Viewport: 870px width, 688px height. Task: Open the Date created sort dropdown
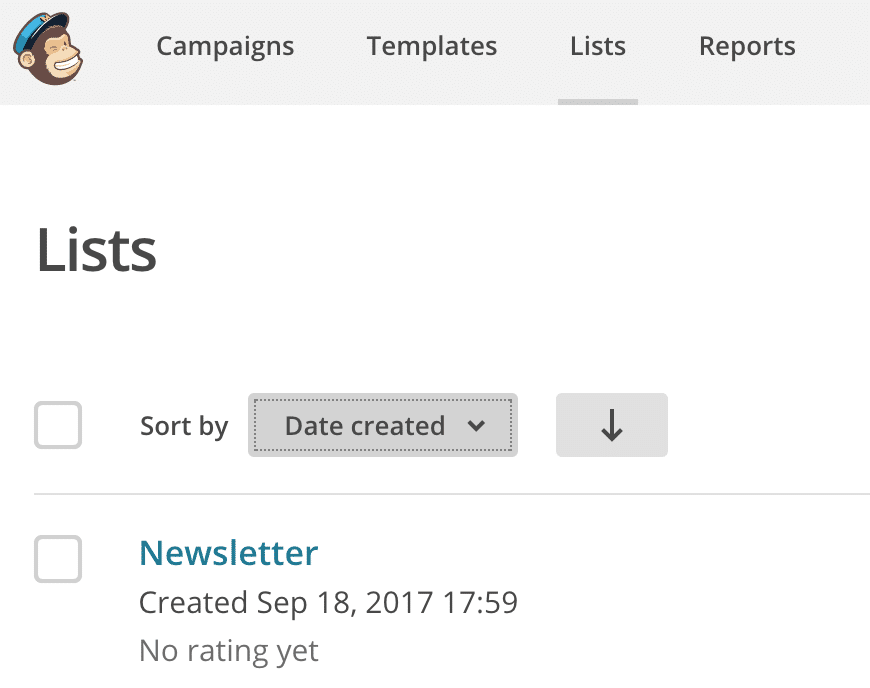tap(383, 425)
